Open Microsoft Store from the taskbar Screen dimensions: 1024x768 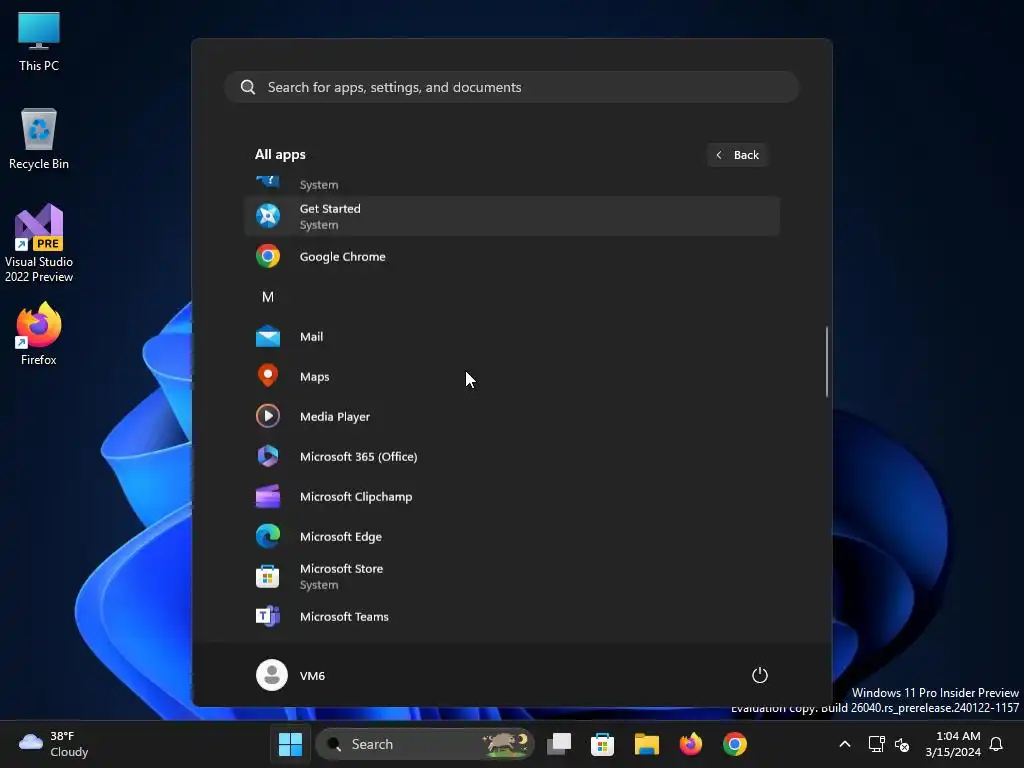point(602,744)
